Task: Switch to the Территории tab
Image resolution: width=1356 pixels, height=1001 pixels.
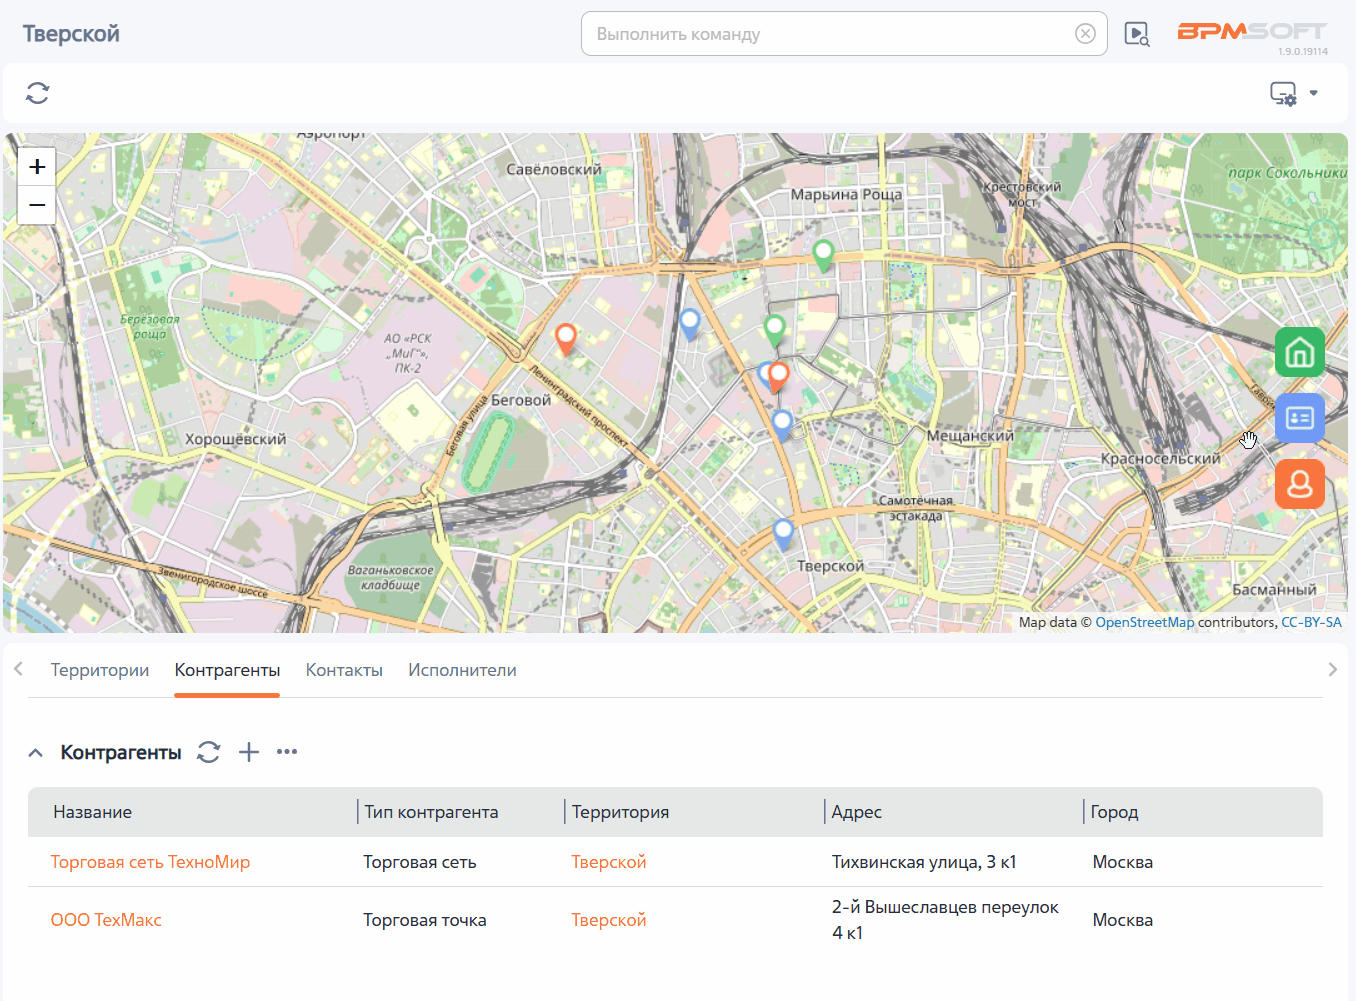Action: (x=100, y=670)
